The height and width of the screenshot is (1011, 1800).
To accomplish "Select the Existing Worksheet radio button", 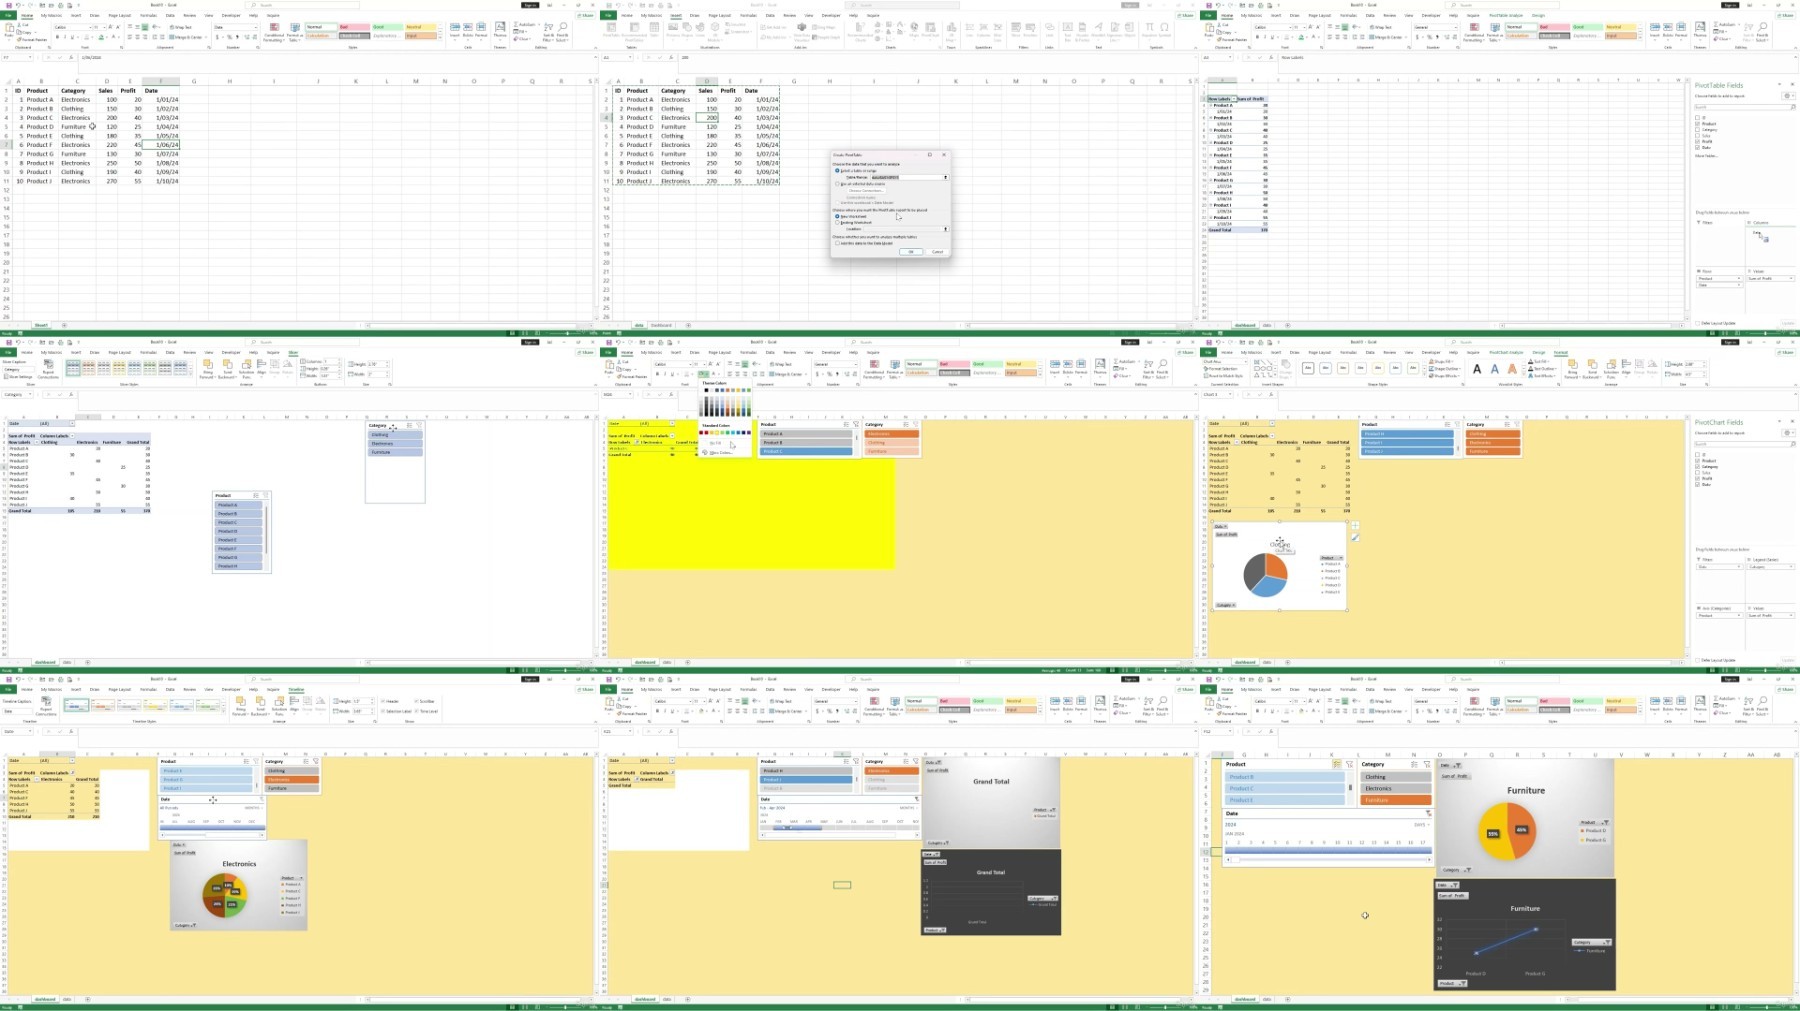I will pos(837,222).
